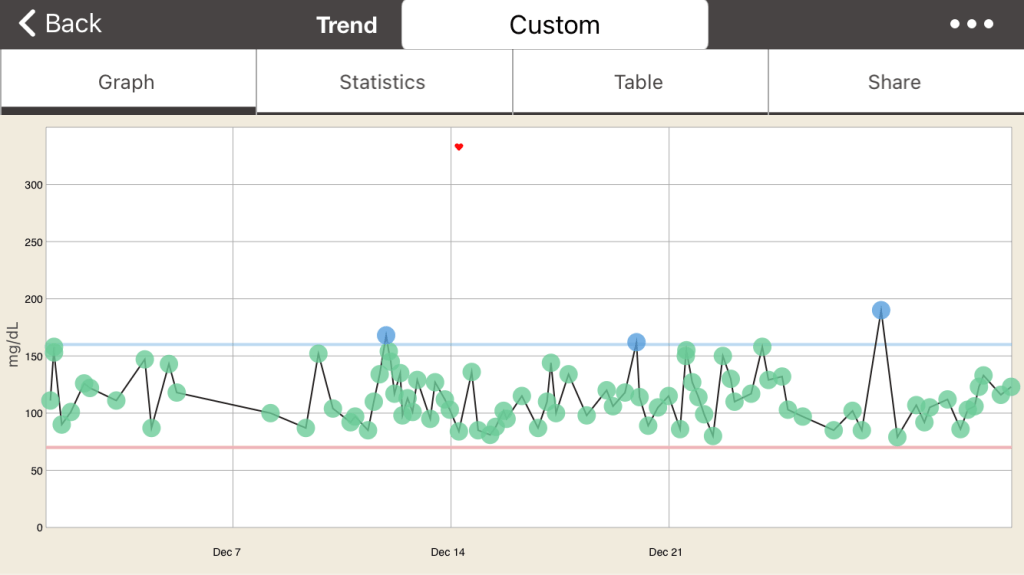
Task: Tap the Trend title label
Action: pyautogui.click(x=346, y=25)
